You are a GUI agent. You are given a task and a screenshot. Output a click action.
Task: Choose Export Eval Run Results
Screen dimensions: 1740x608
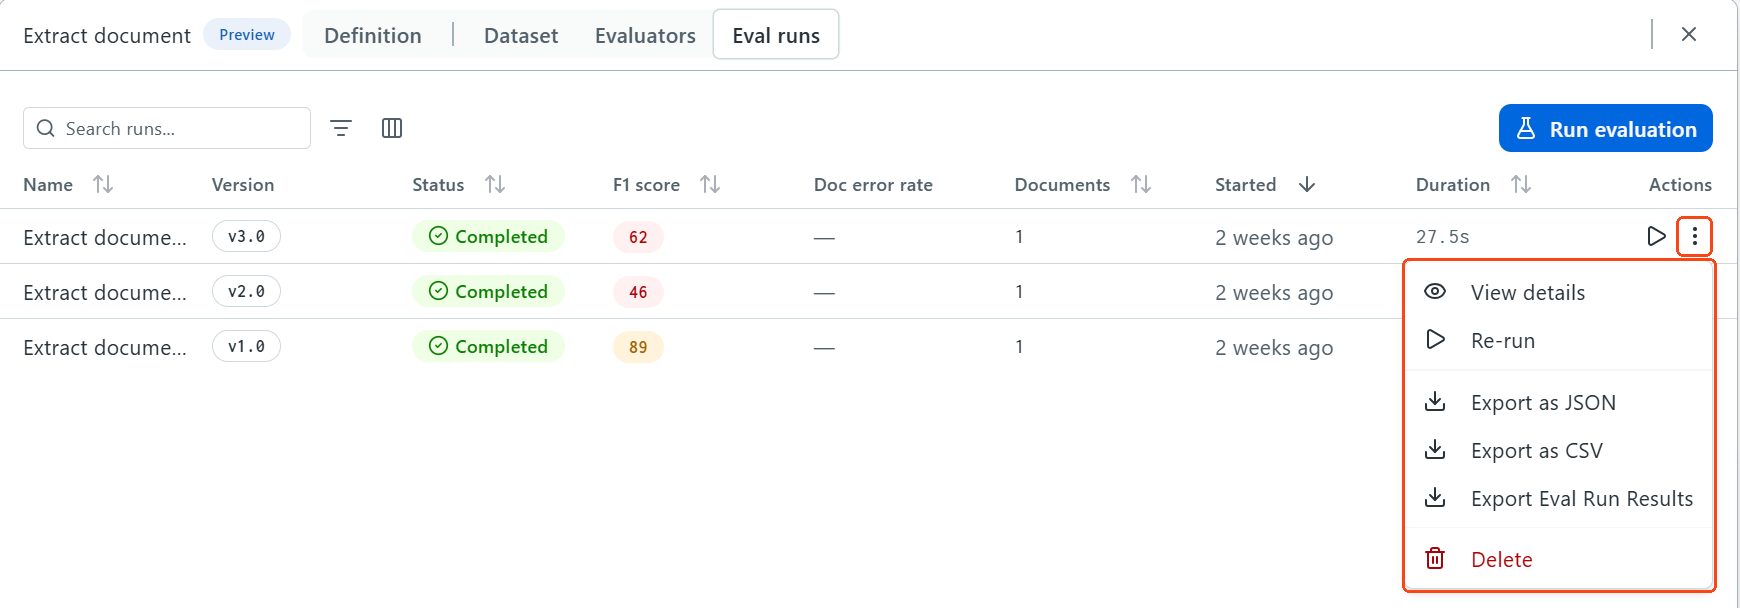point(1559,498)
